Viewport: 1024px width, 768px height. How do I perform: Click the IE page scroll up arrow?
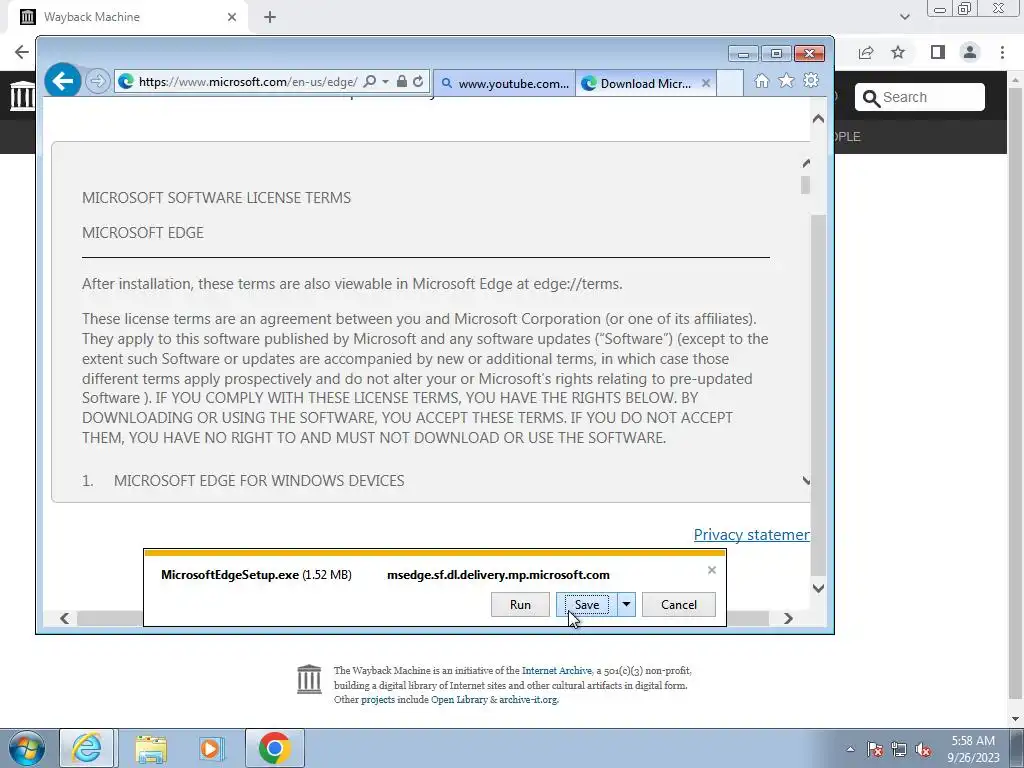(x=818, y=119)
